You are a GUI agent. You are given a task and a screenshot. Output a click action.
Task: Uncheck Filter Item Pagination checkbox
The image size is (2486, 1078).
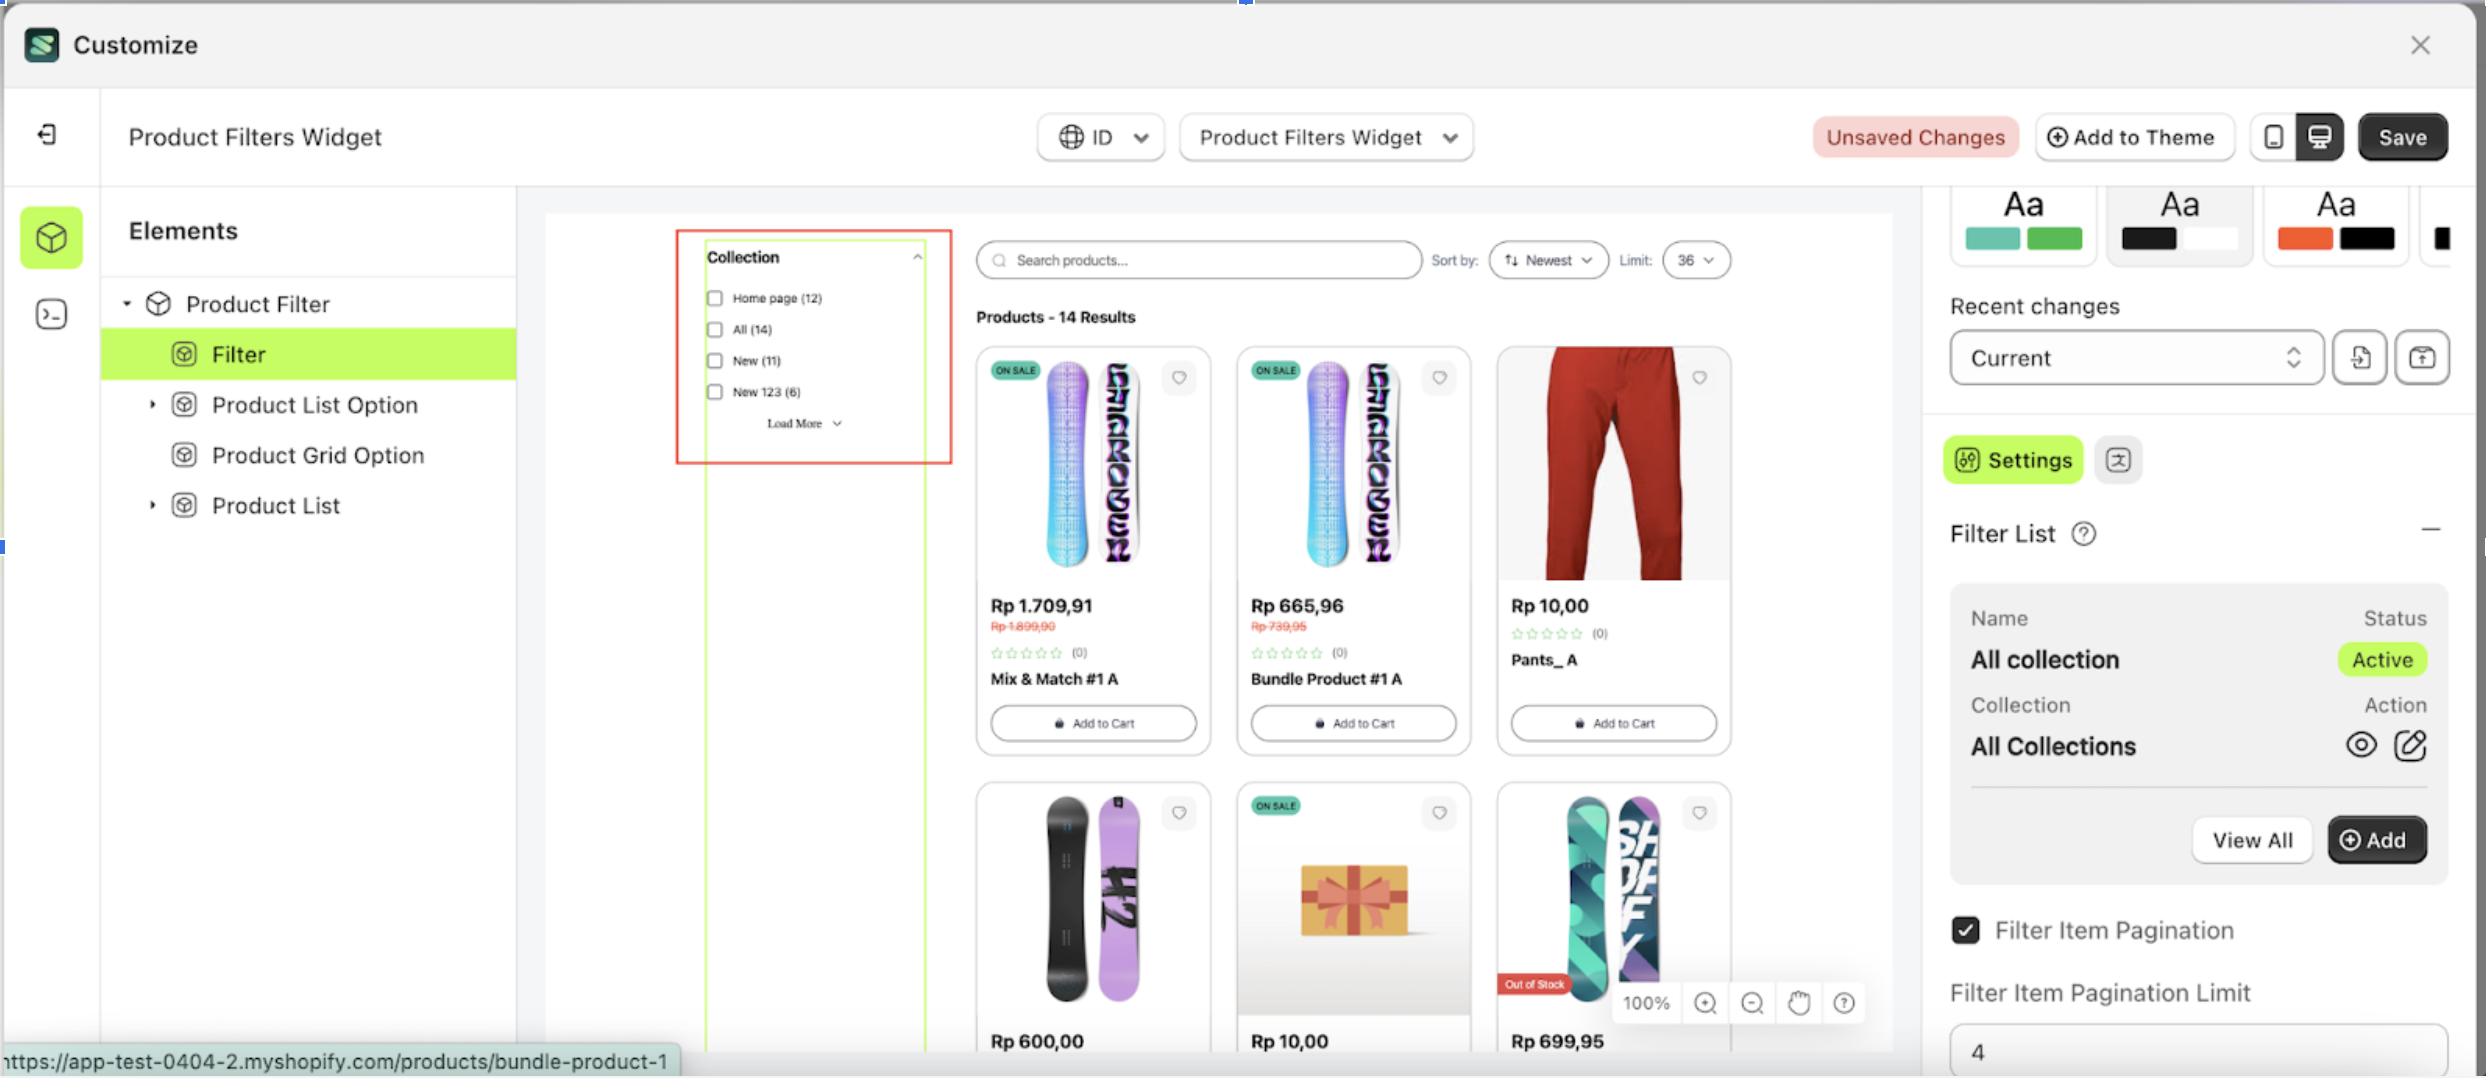pos(1965,930)
